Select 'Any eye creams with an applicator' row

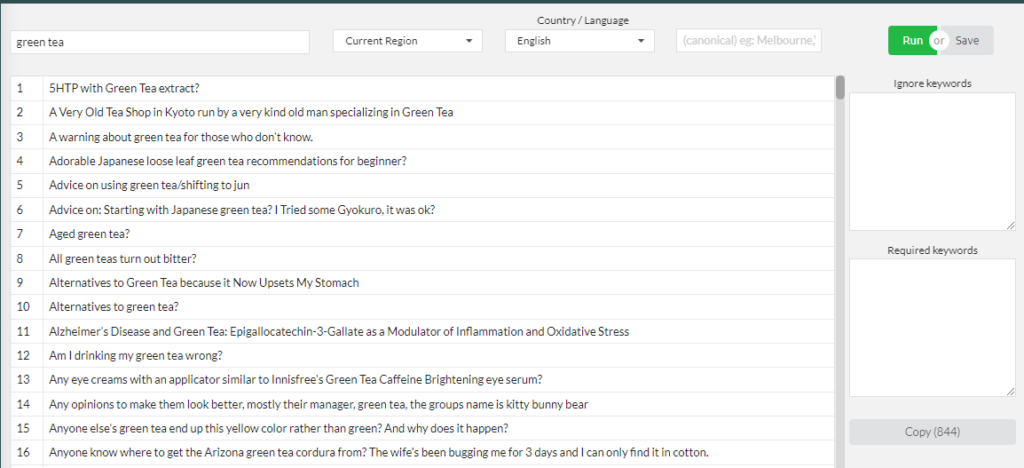click(x=423, y=380)
